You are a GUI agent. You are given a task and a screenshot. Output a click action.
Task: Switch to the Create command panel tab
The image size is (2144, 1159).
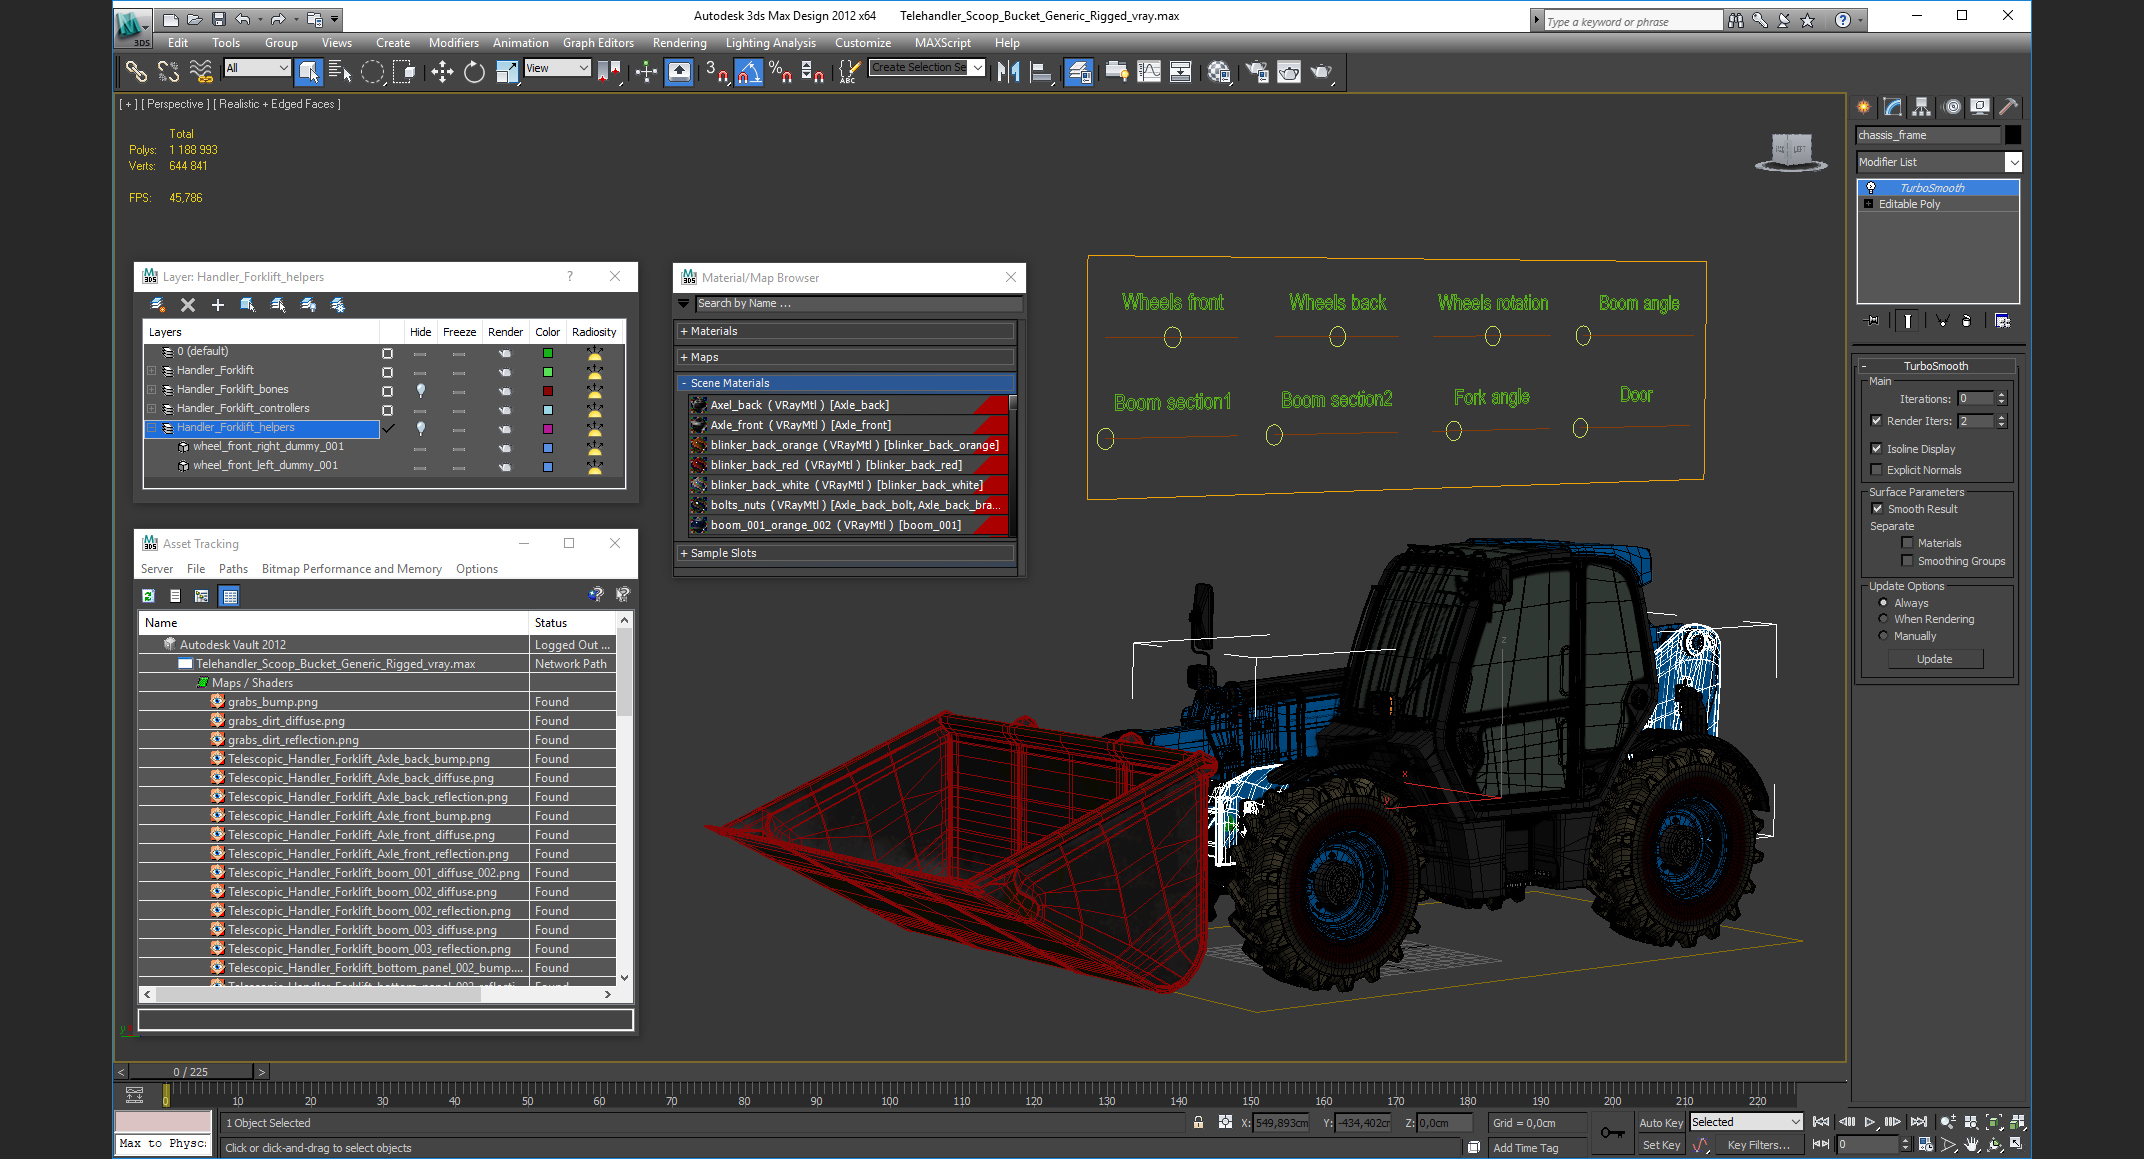pos(1864,107)
